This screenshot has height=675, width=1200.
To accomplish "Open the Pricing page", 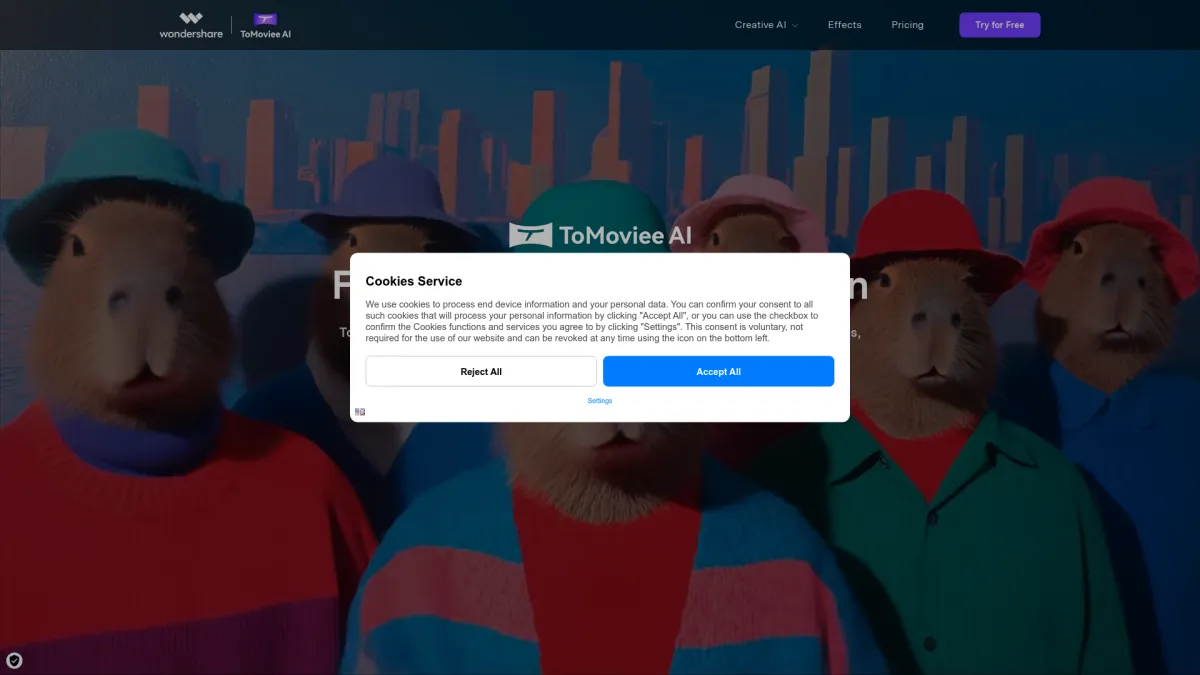I will [907, 25].
